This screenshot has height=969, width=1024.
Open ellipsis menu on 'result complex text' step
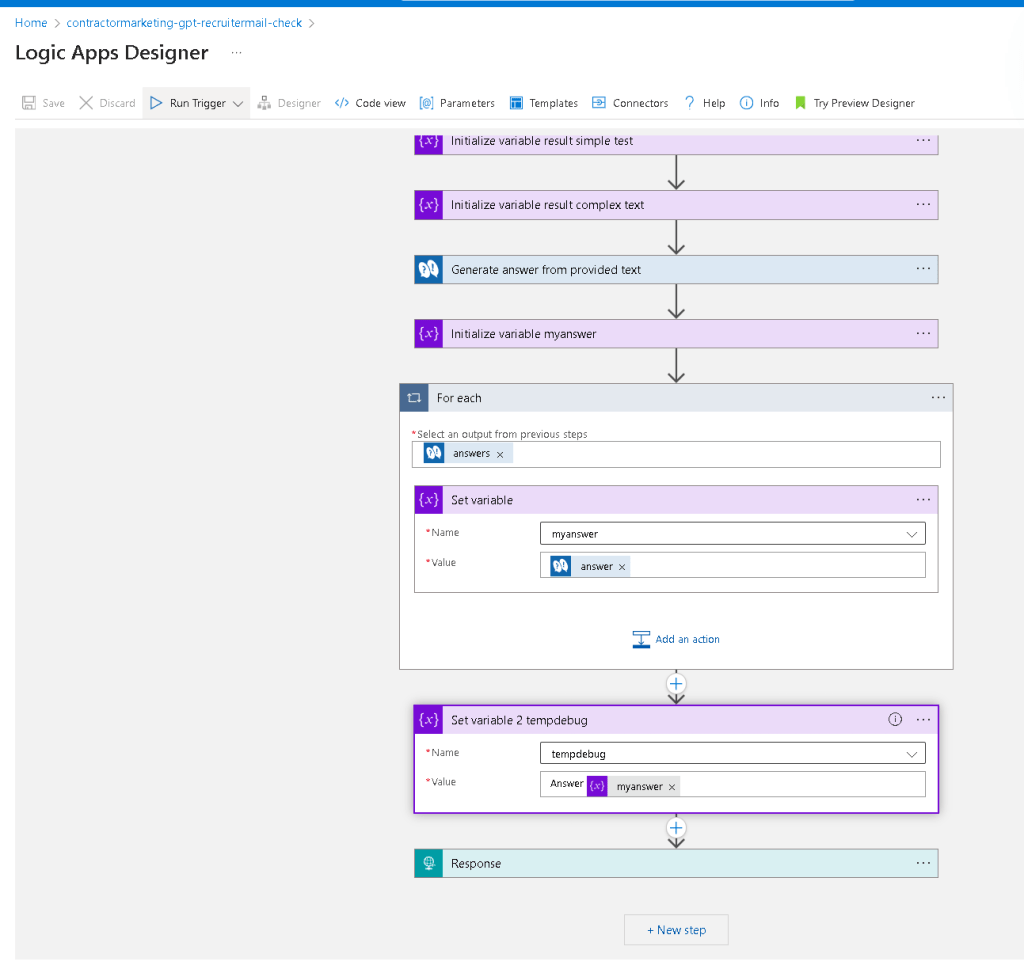point(923,204)
